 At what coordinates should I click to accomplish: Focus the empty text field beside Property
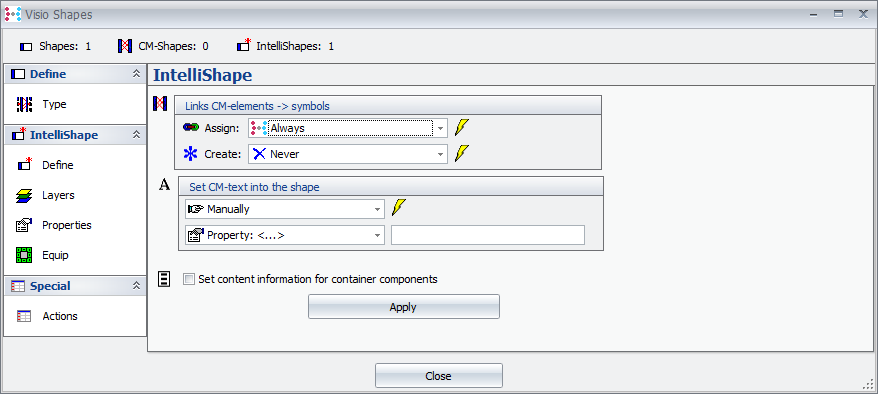pyautogui.click(x=488, y=235)
